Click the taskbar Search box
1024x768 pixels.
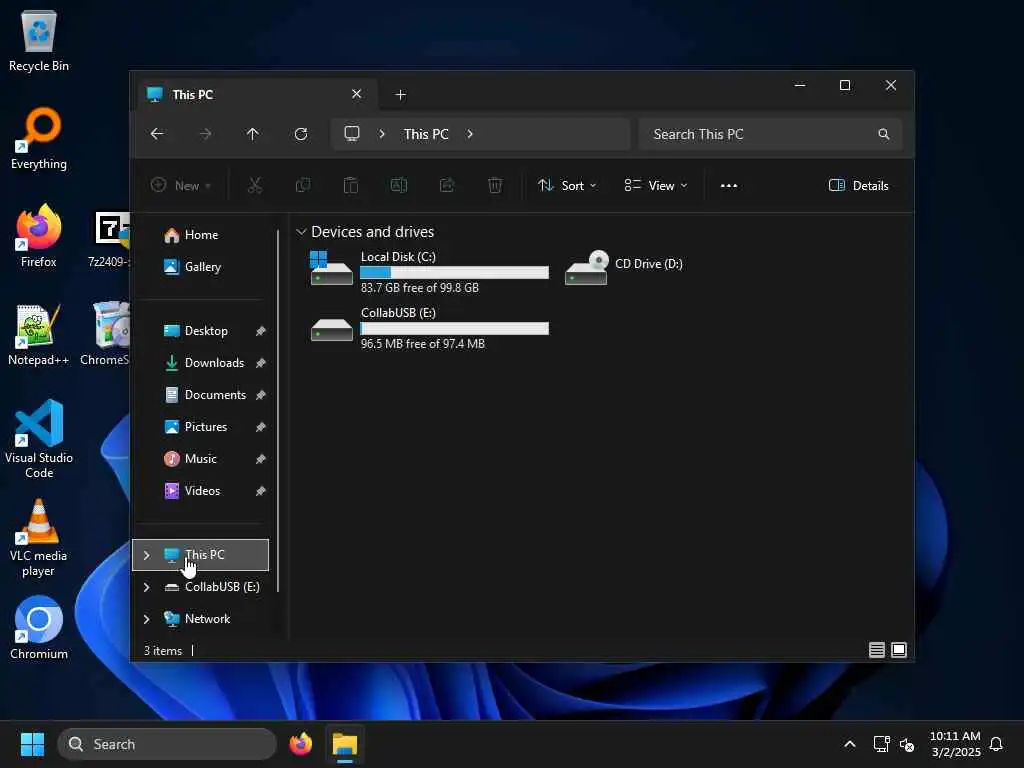[x=167, y=744]
